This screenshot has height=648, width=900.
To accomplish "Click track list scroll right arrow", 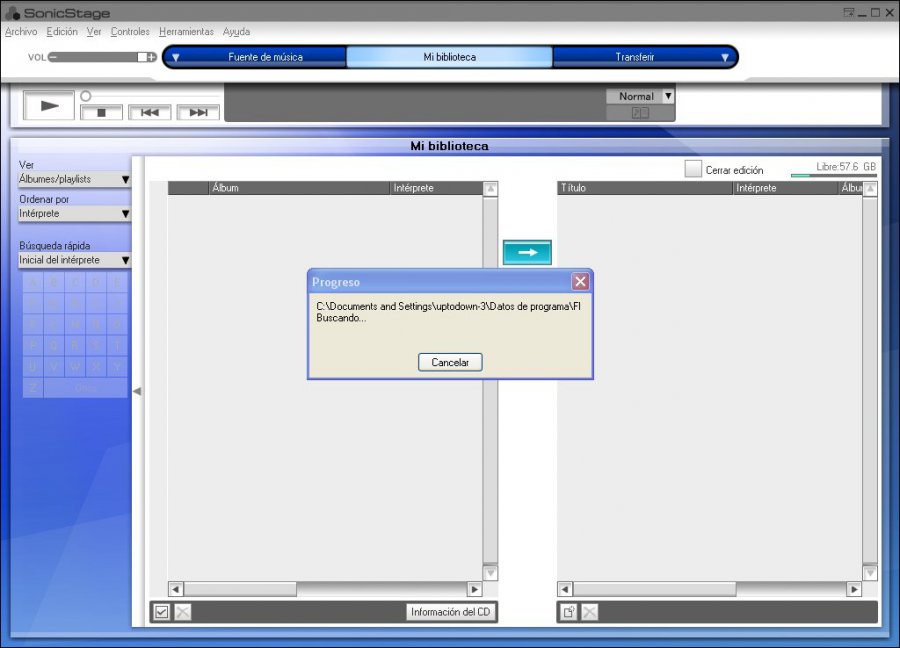I will pyautogui.click(x=854, y=589).
